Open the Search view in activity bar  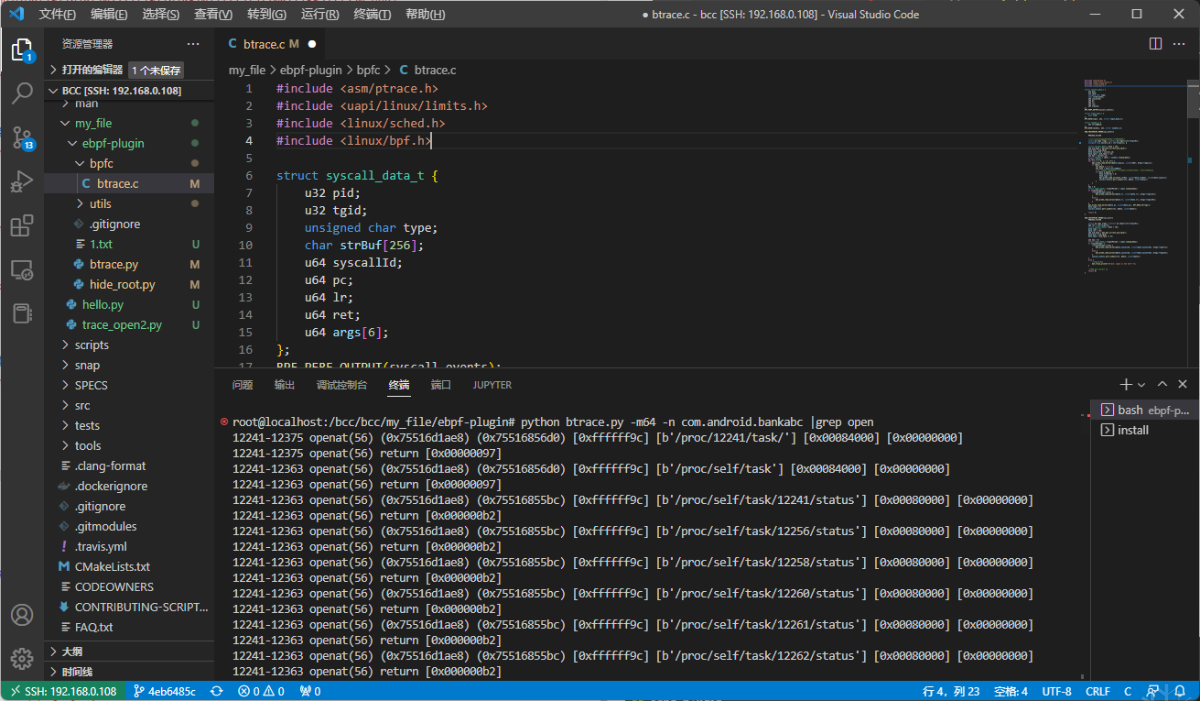click(22, 94)
